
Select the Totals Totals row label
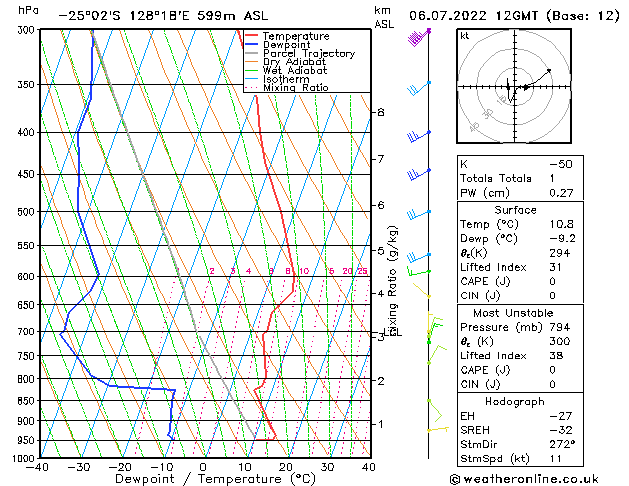tap(495, 178)
